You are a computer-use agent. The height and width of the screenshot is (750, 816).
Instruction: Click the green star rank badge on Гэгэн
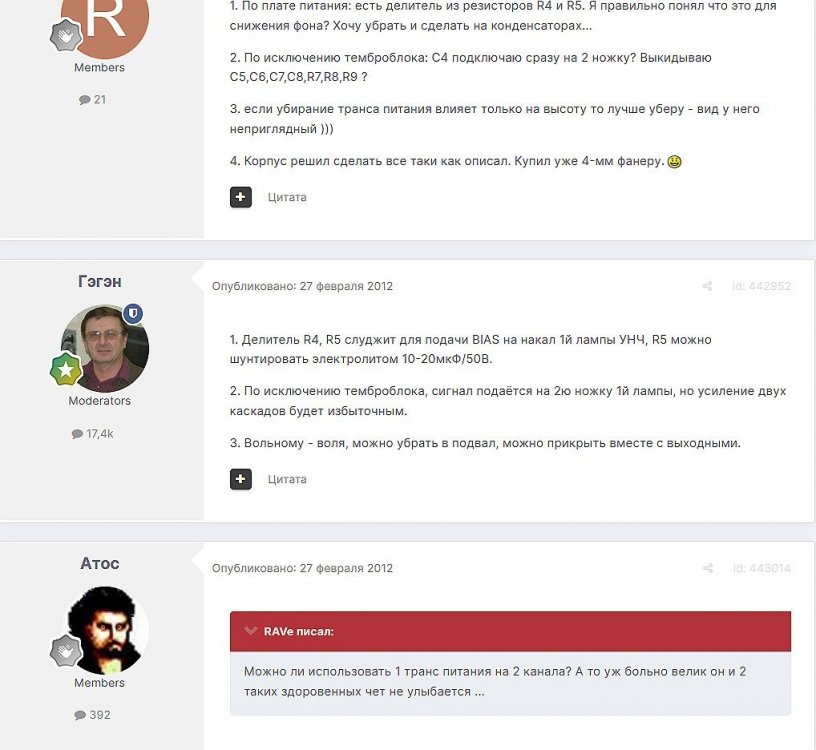(x=66, y=368)
